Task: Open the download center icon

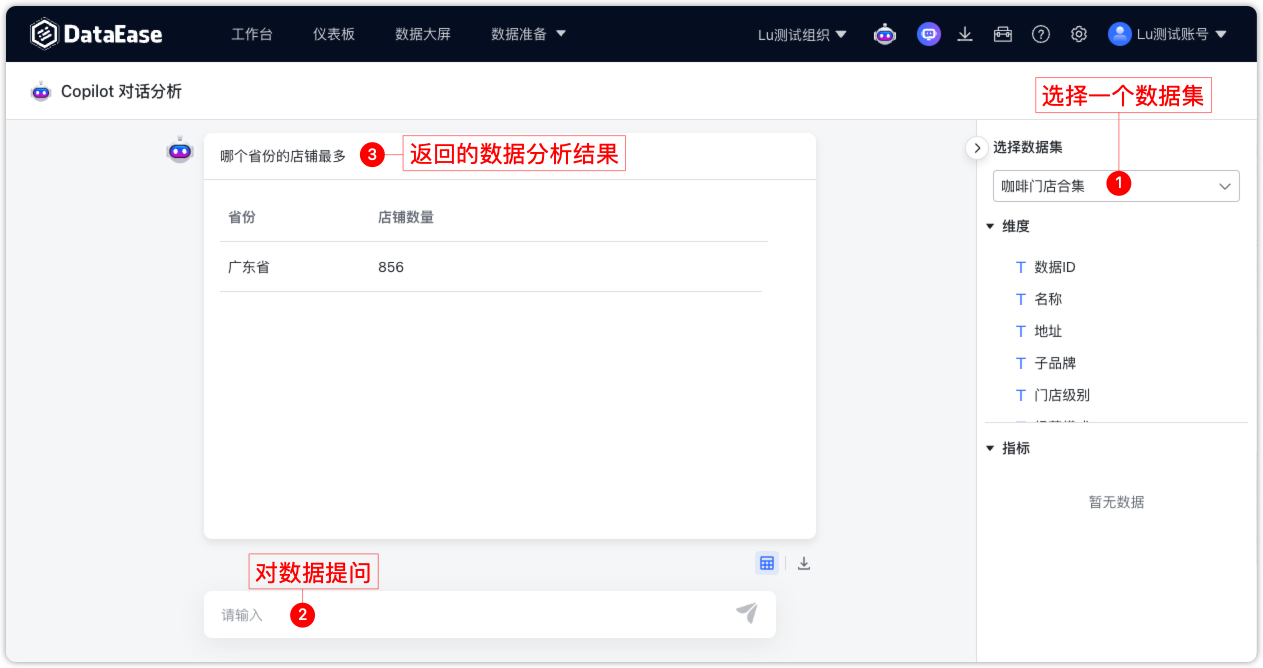Action: 964,33
